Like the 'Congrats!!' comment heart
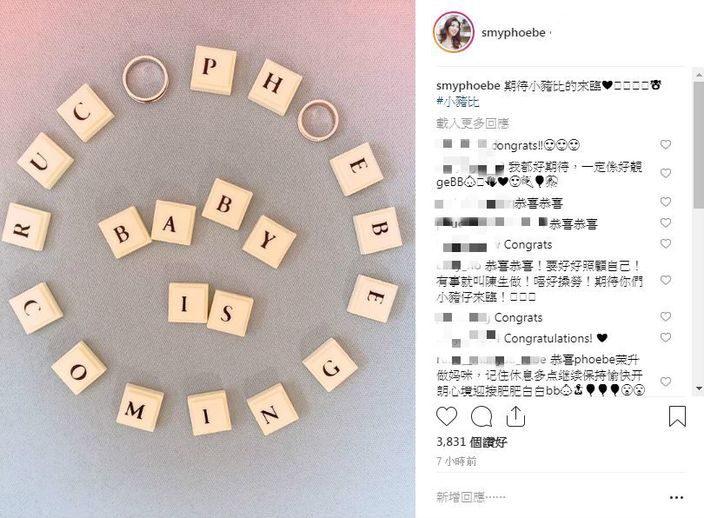This screenshot has height=518, width=704. click(x=665, y=145)
